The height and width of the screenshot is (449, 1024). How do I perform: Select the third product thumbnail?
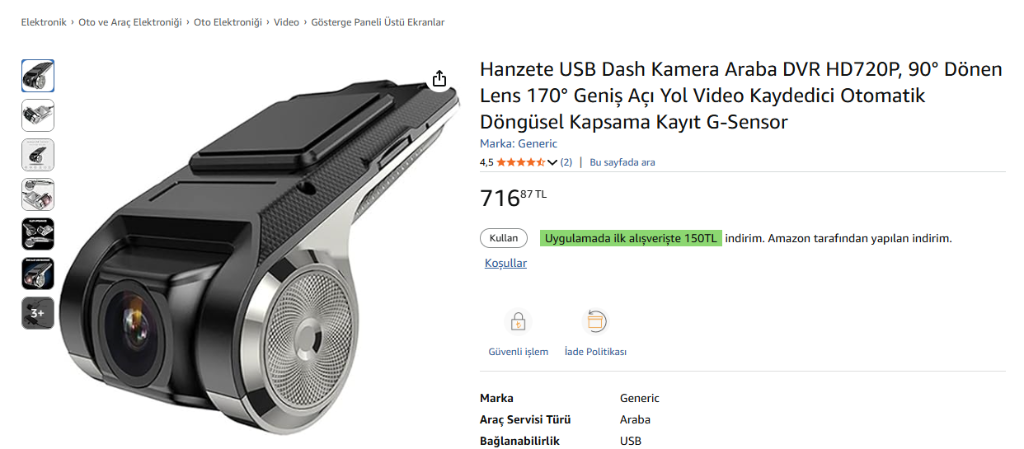(x=38, y=155)
